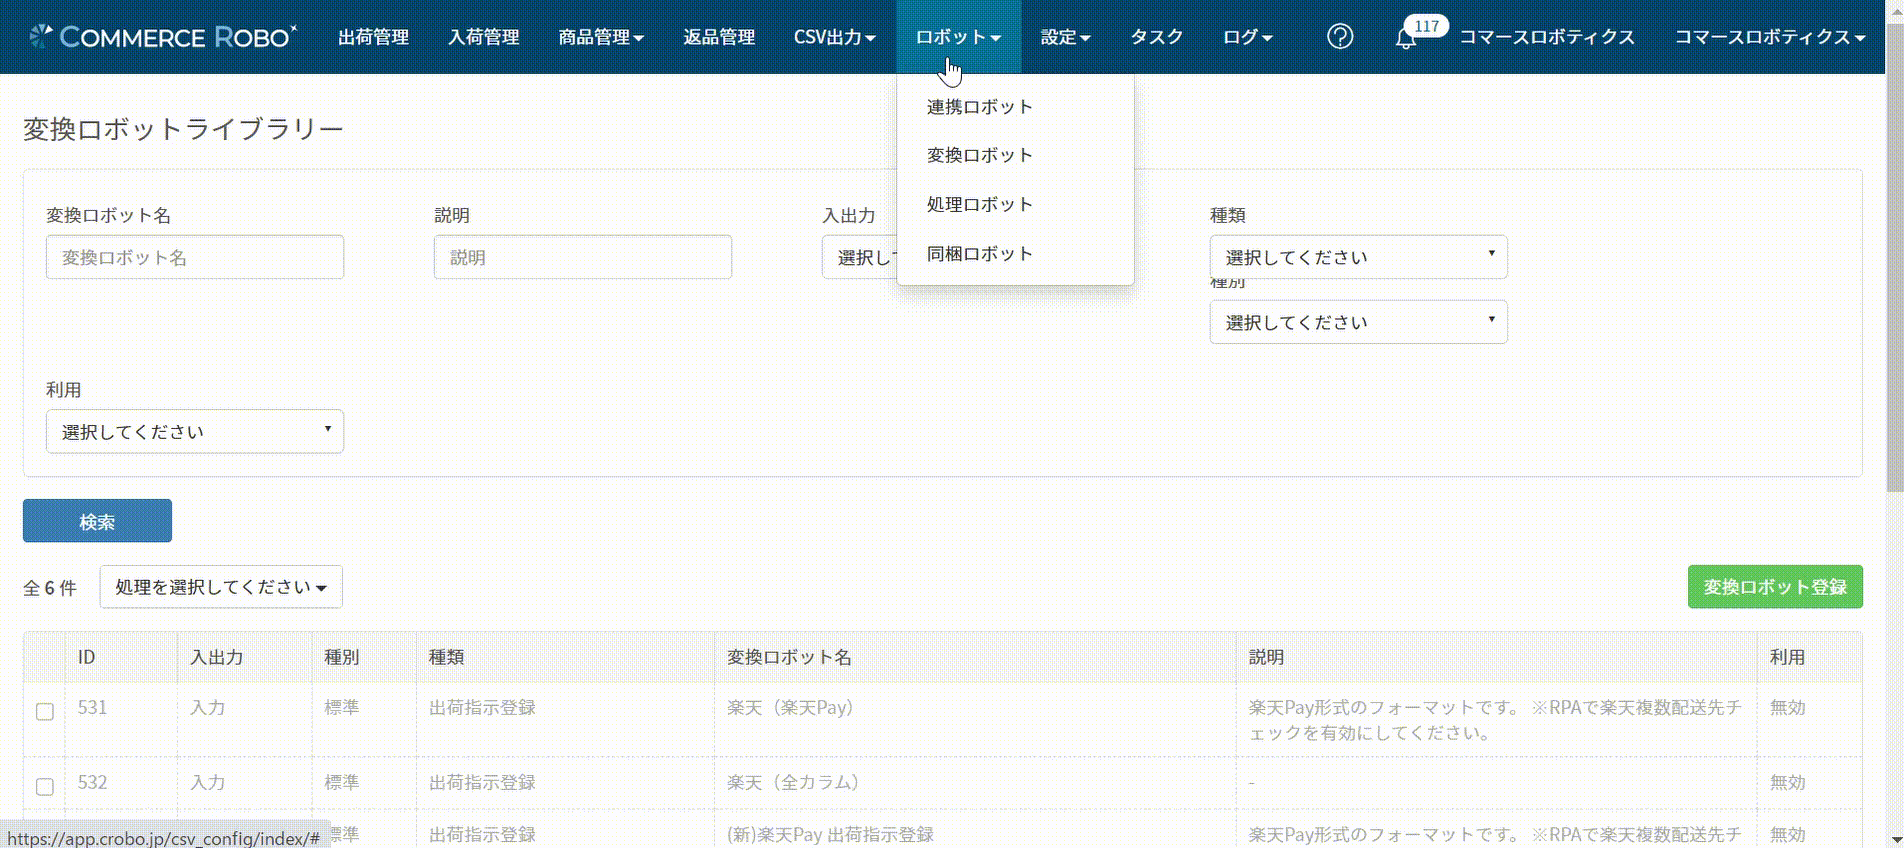The height and width of the screenshot is (848, 1904).
Task: Open the 処理を選択してください dropdown
Action: (221, 587)
